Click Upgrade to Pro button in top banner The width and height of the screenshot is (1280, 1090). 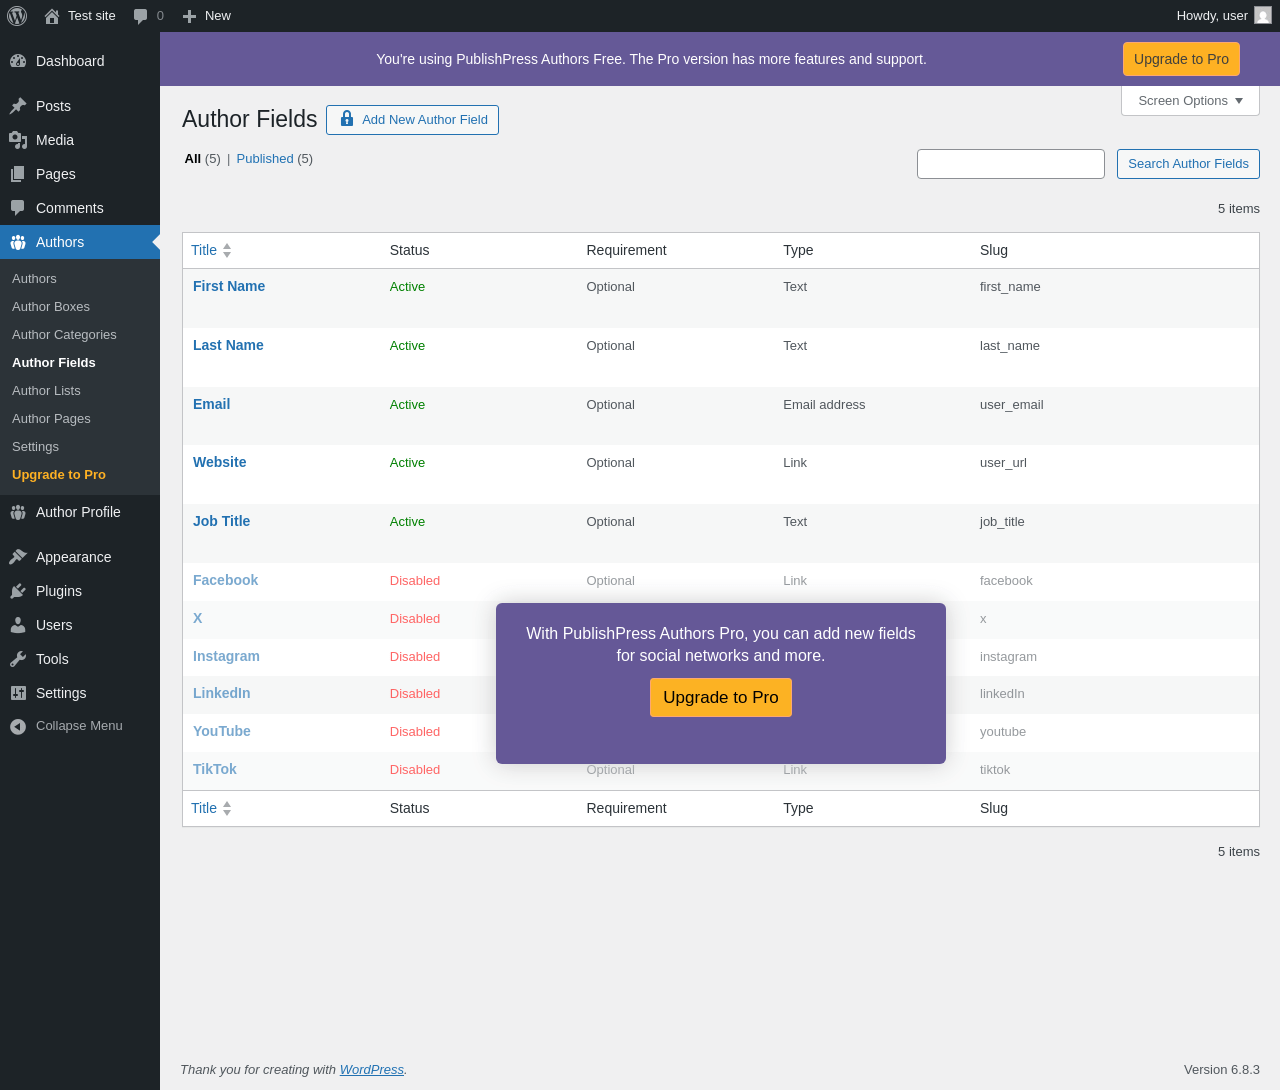[1181, 59]
